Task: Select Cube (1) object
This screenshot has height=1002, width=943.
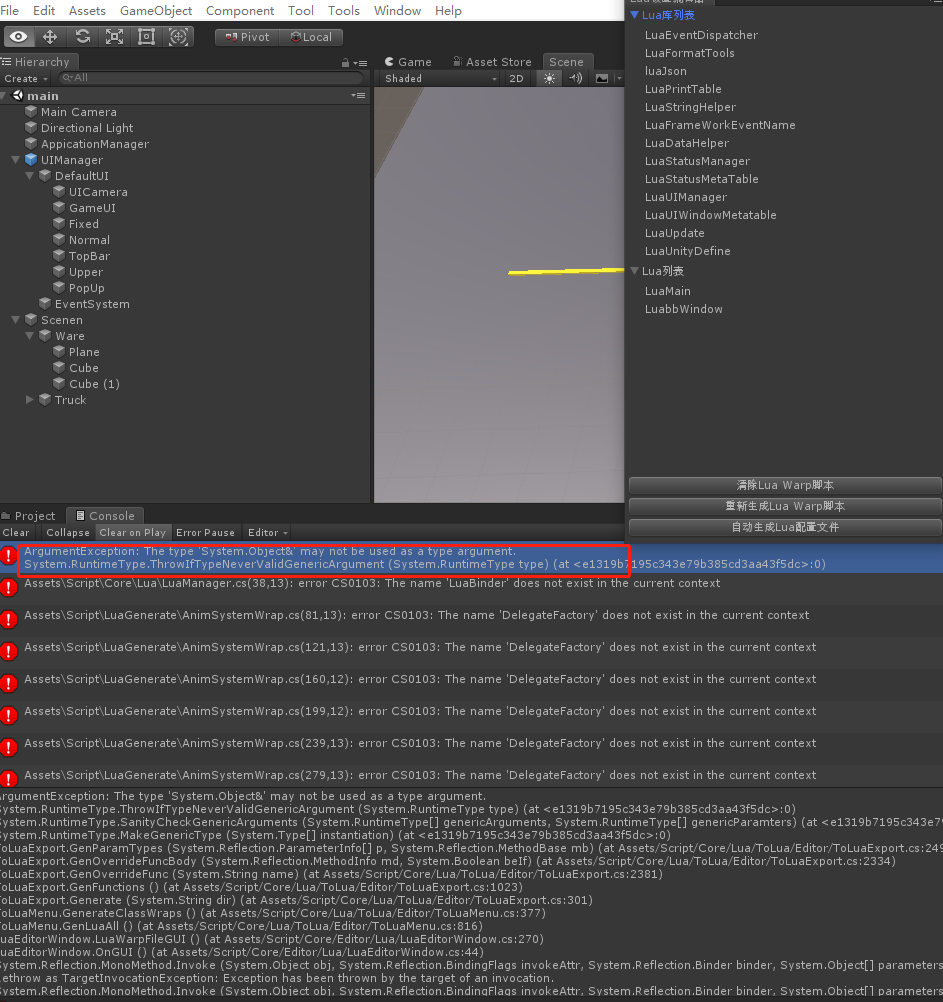Action: (94, 383)
